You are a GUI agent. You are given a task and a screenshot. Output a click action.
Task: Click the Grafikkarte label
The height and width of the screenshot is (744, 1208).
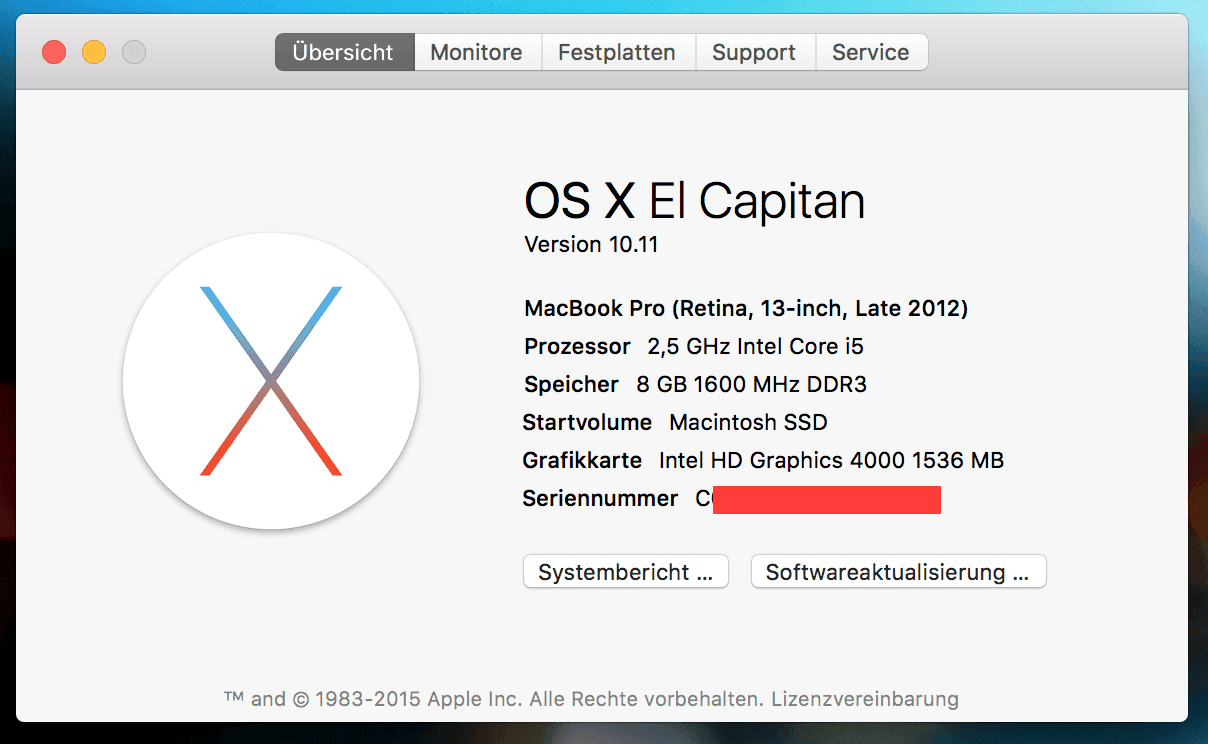tap(582, 461)
